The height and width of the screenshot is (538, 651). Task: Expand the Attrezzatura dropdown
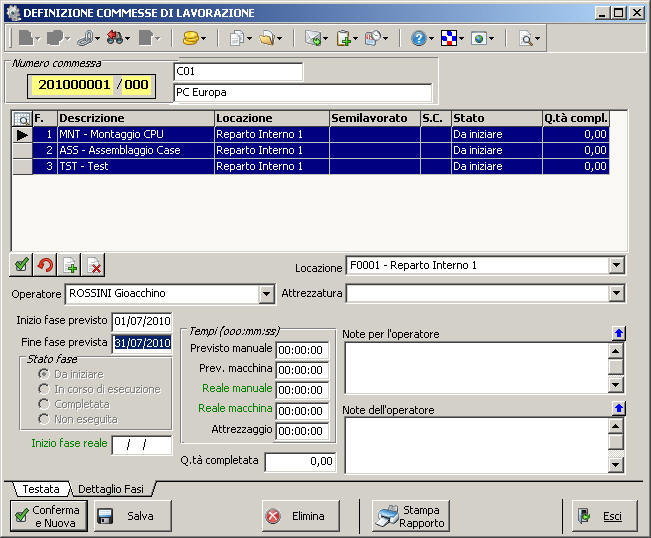click(616, 294)
